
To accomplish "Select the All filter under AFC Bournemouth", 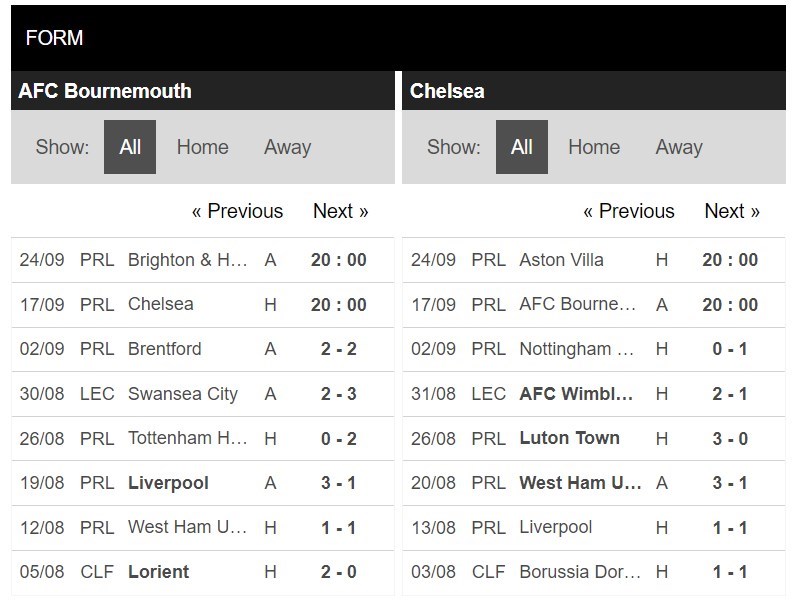I will coord(130,147).
